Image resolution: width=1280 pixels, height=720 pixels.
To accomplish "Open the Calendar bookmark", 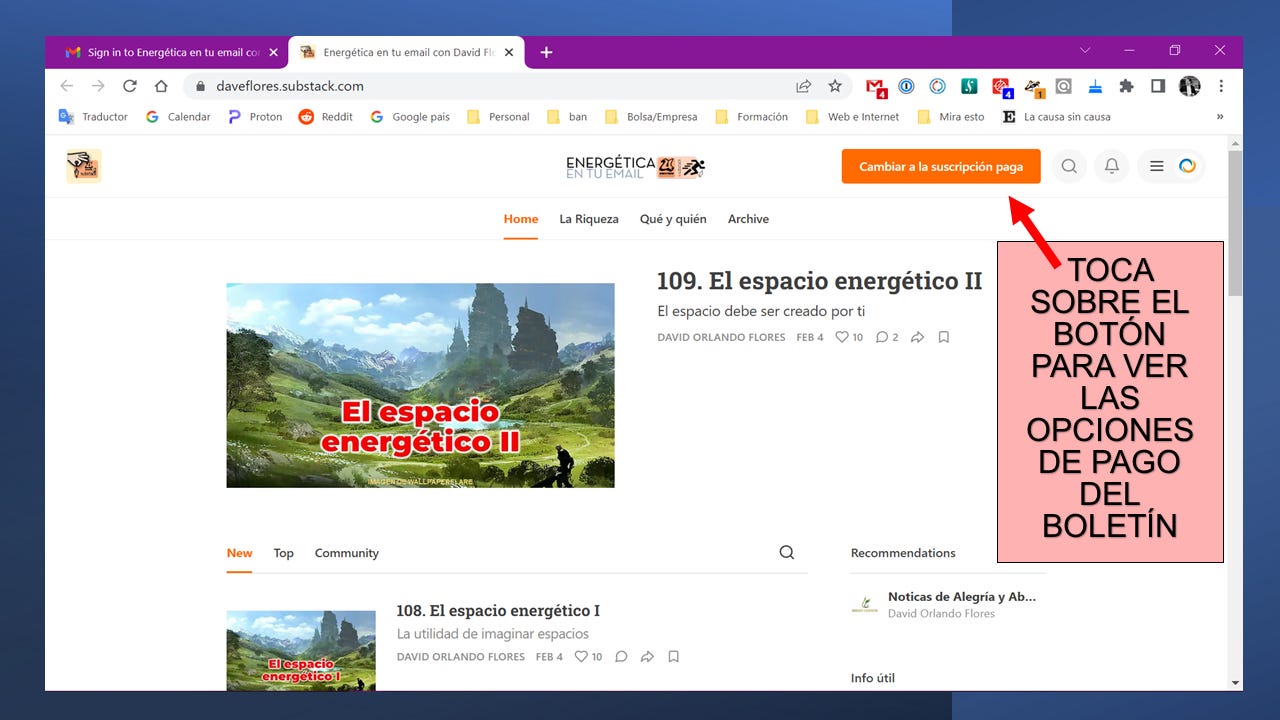I will coord(178,117).
